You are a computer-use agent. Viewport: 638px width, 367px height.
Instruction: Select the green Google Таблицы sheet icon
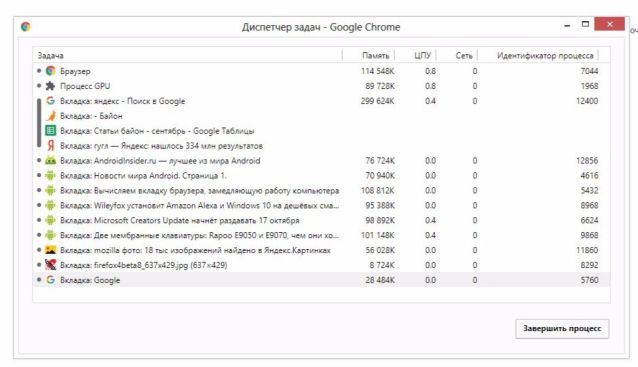(50, 131)
